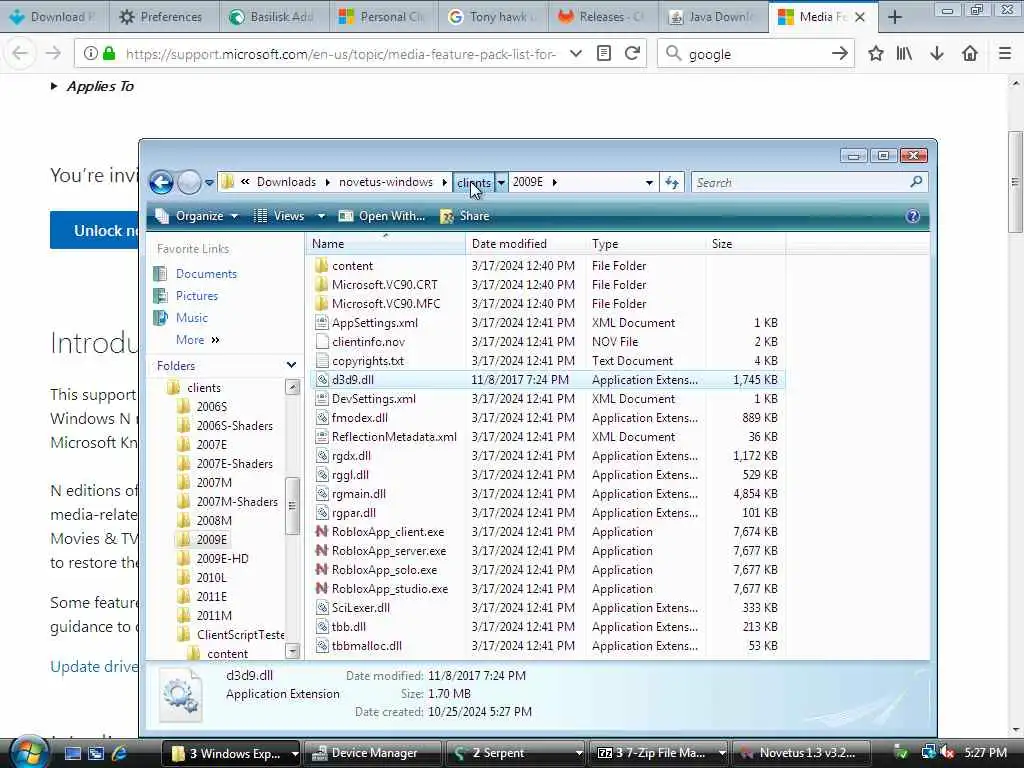Toggle reader view icon in browser address bar

604,54
